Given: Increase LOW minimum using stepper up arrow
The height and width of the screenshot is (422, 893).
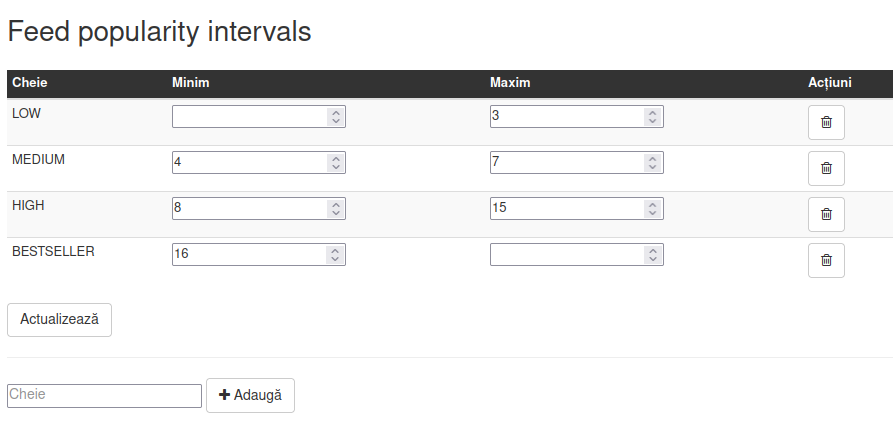Looking at the screenshot, I should (x=336, y=112).
